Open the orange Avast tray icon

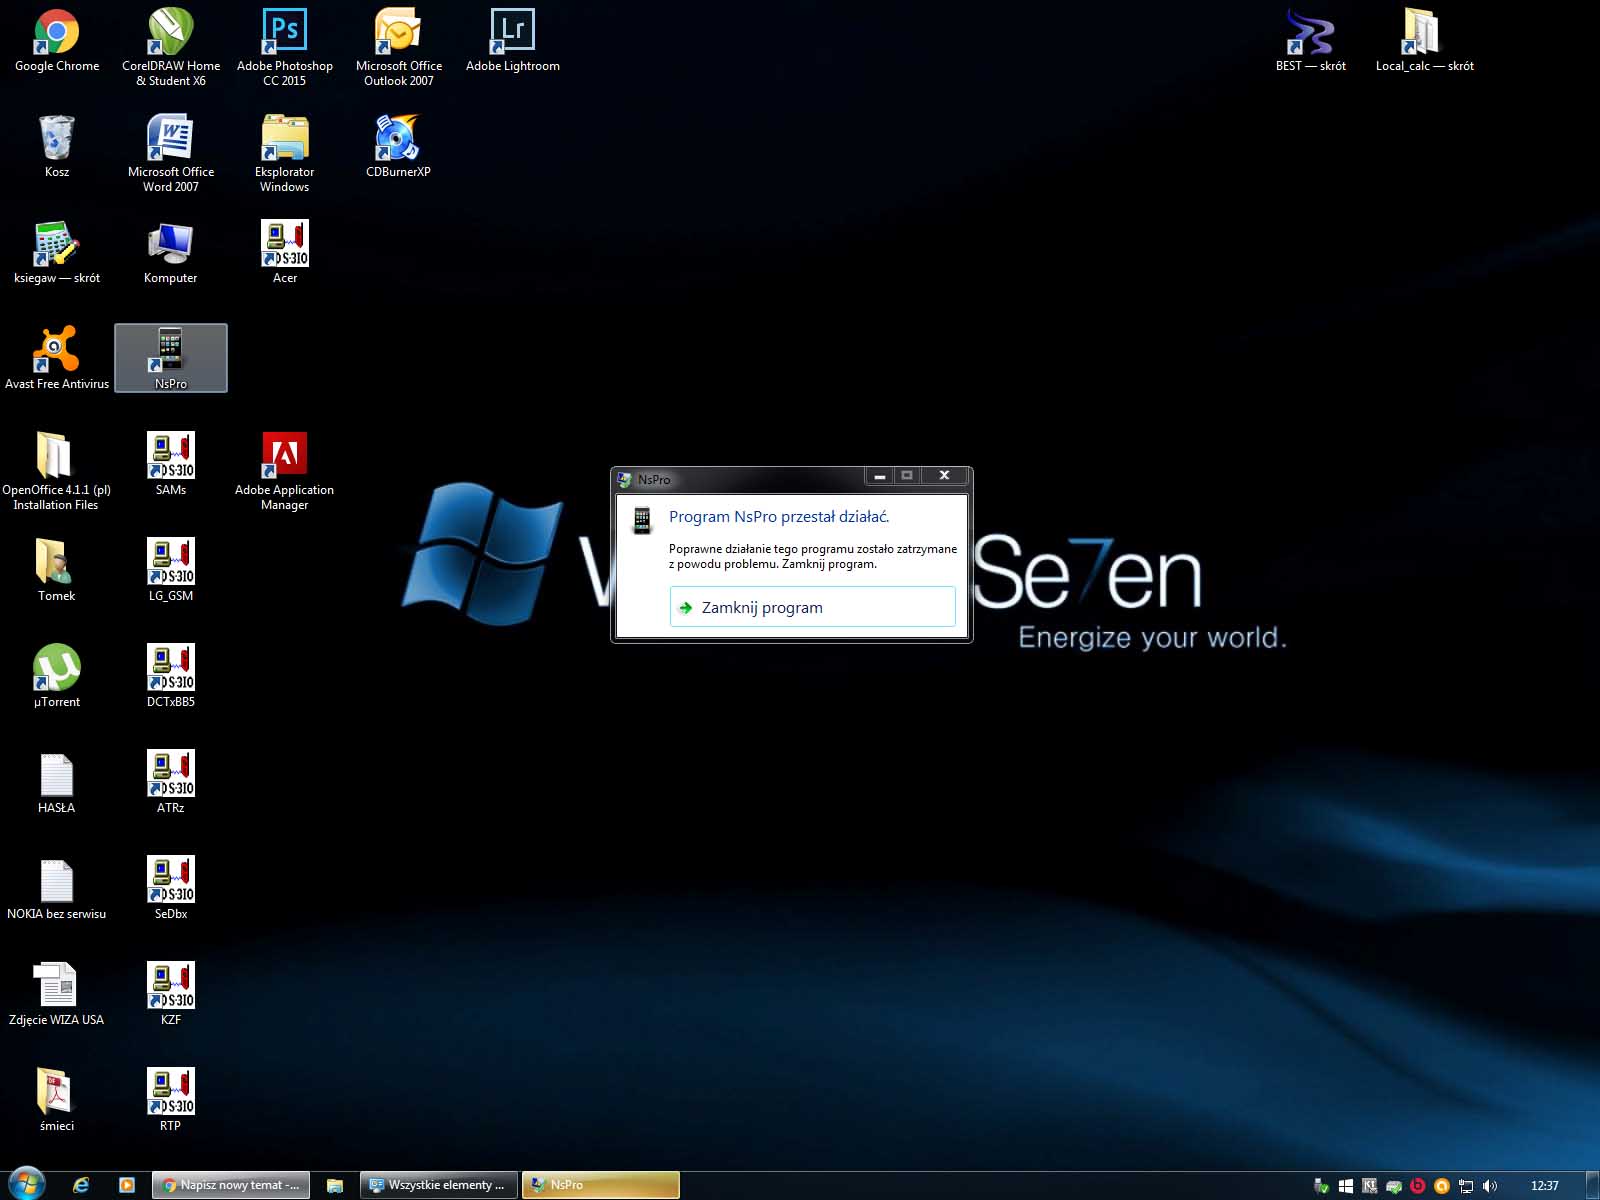coord(1441,1186)
